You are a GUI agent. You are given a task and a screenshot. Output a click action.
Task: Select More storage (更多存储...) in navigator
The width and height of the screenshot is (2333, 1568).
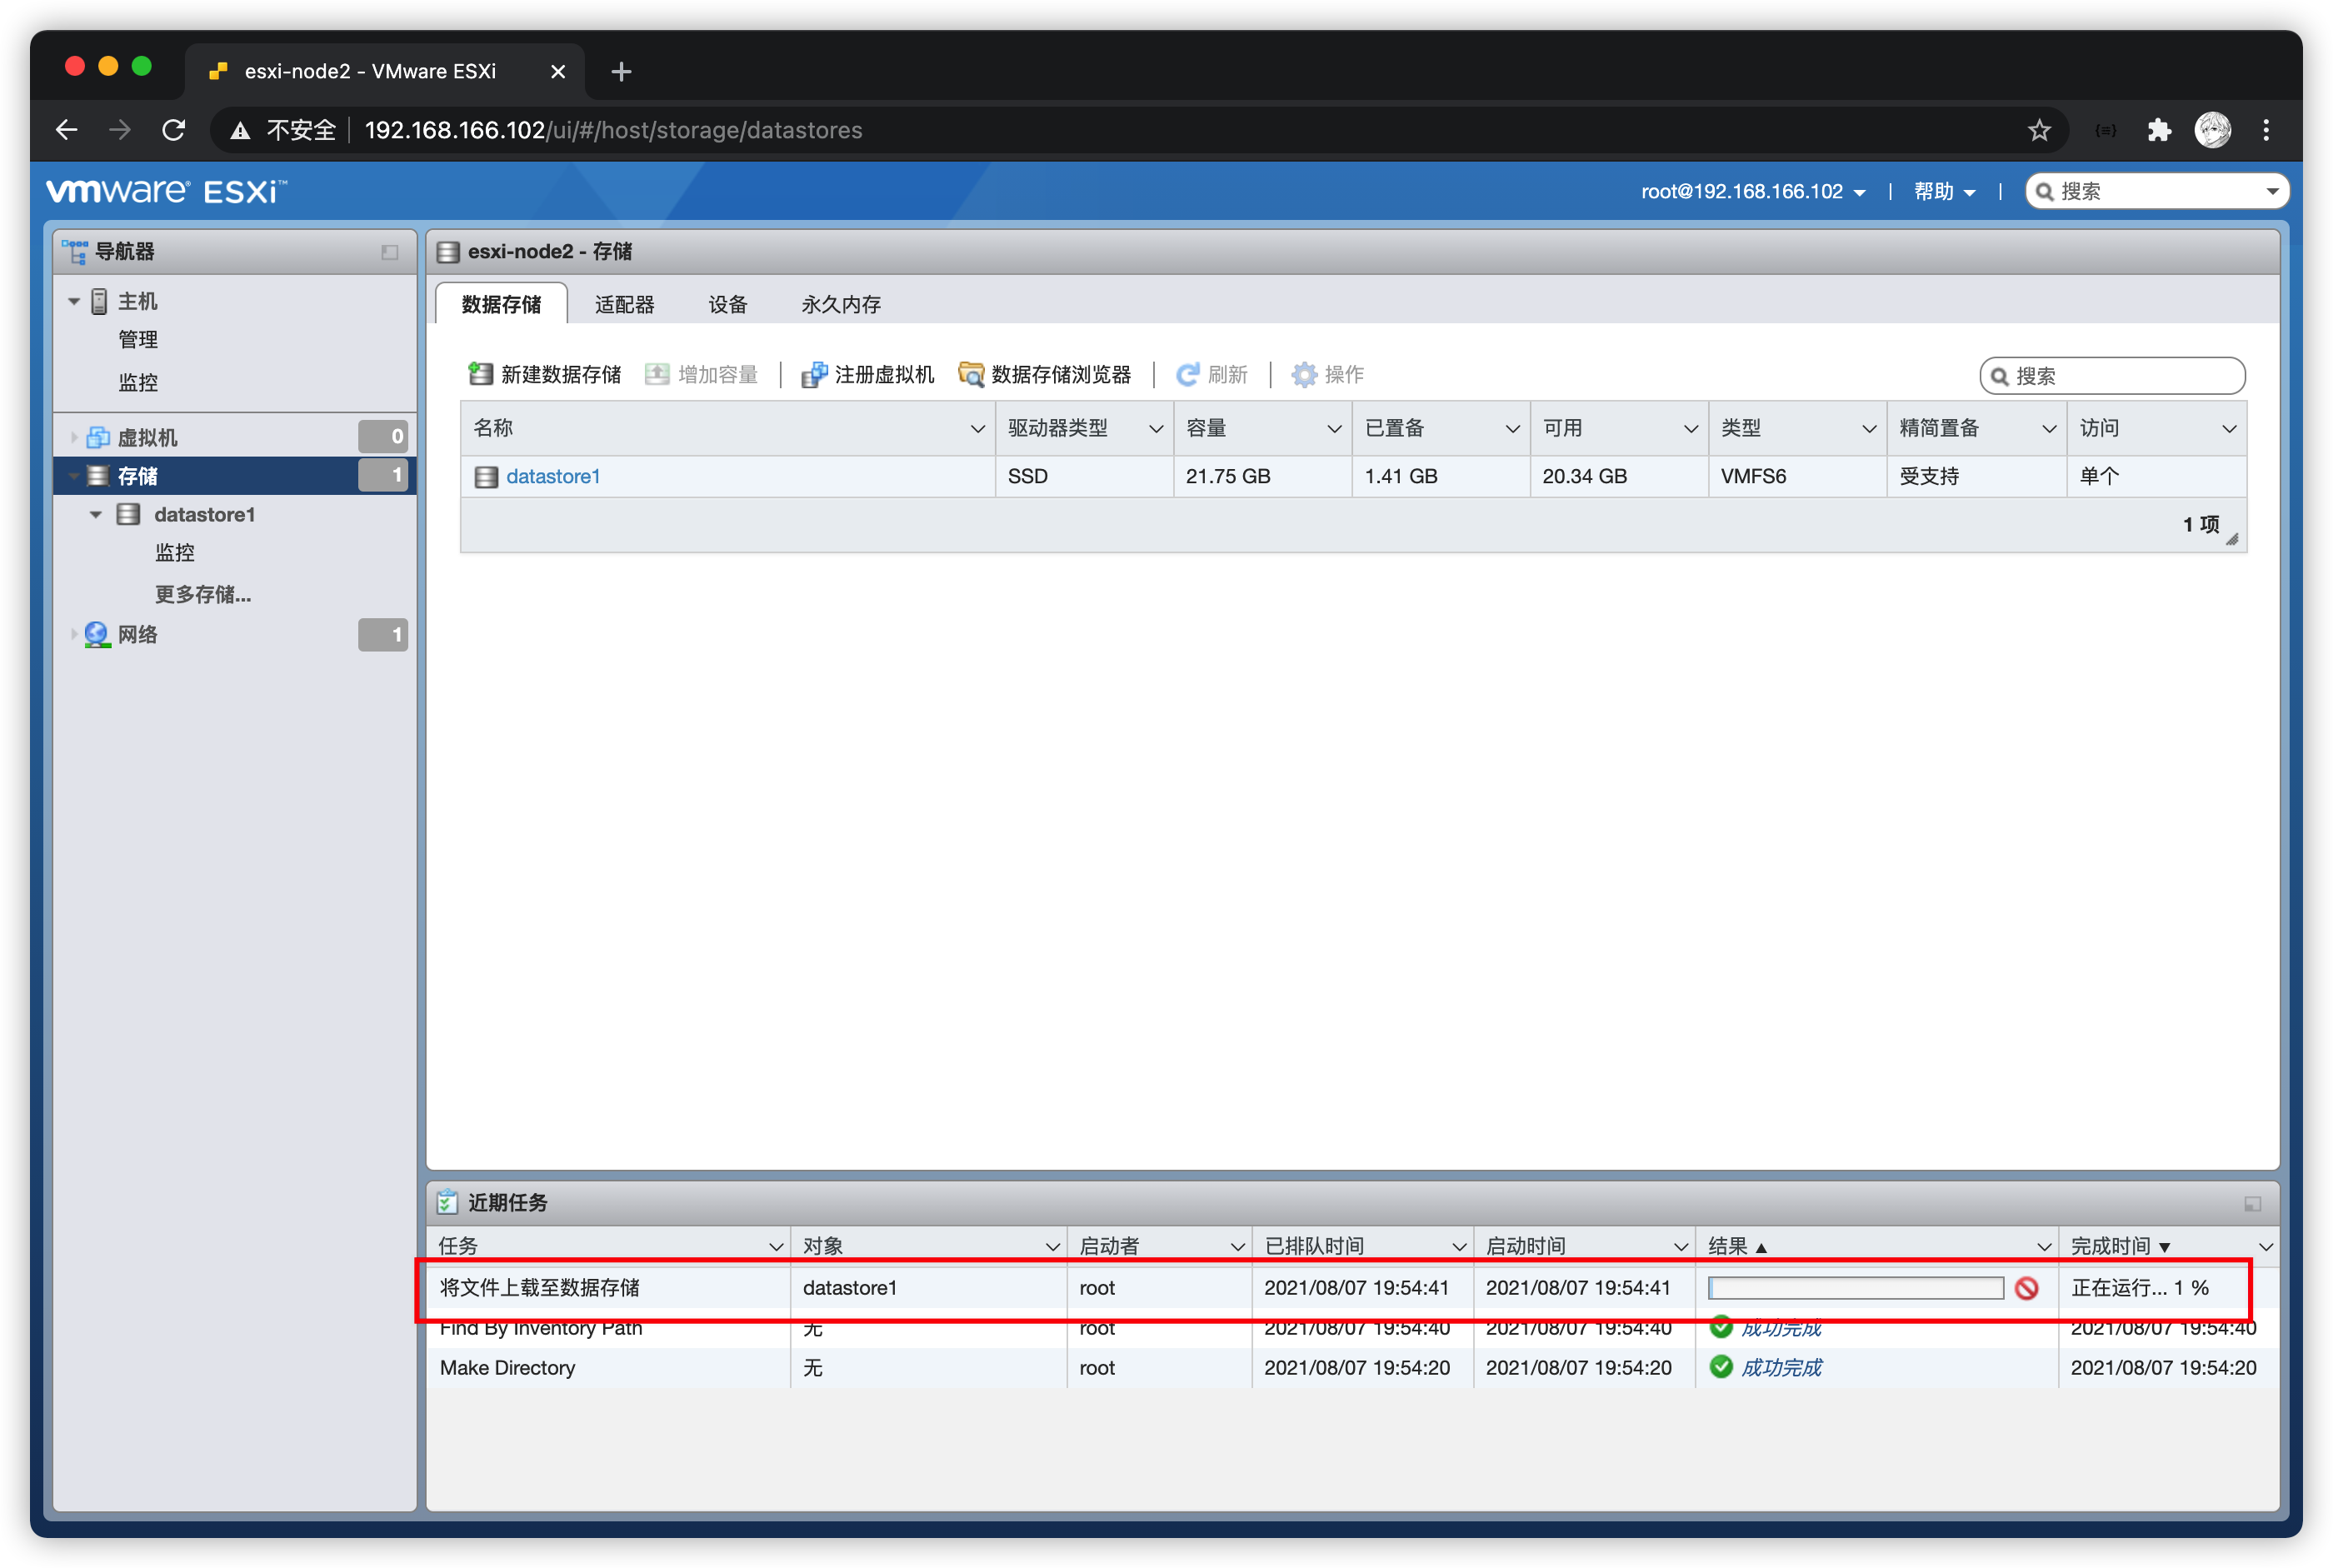(203, 594)
